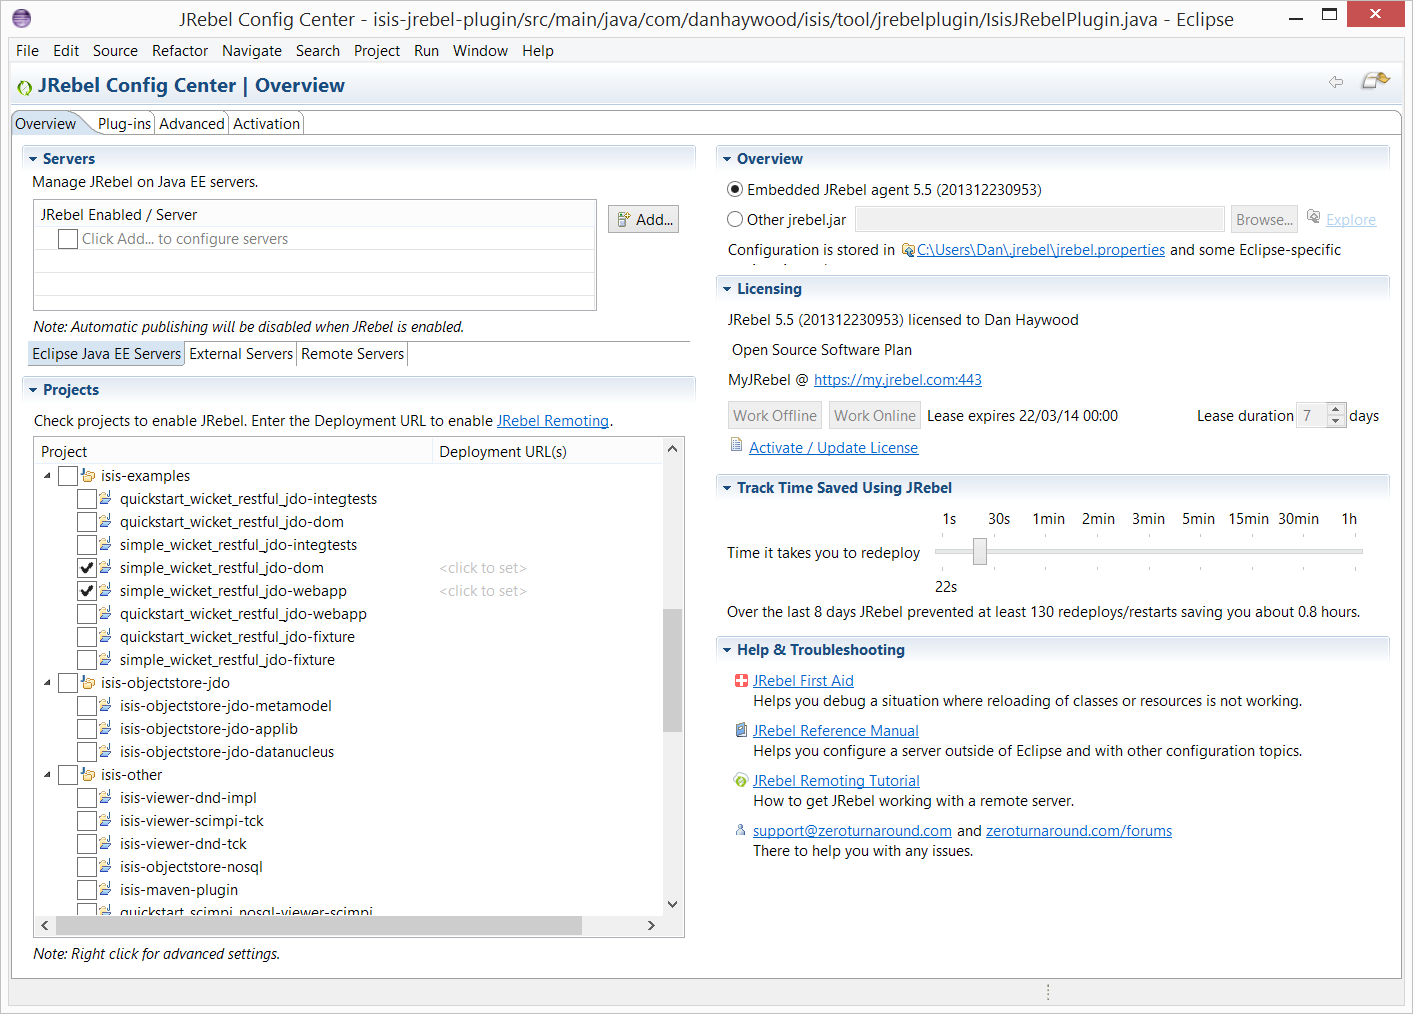Uncheck simple_wicket_restful_jdo-dom project checkbox

[x=87, y=568]
